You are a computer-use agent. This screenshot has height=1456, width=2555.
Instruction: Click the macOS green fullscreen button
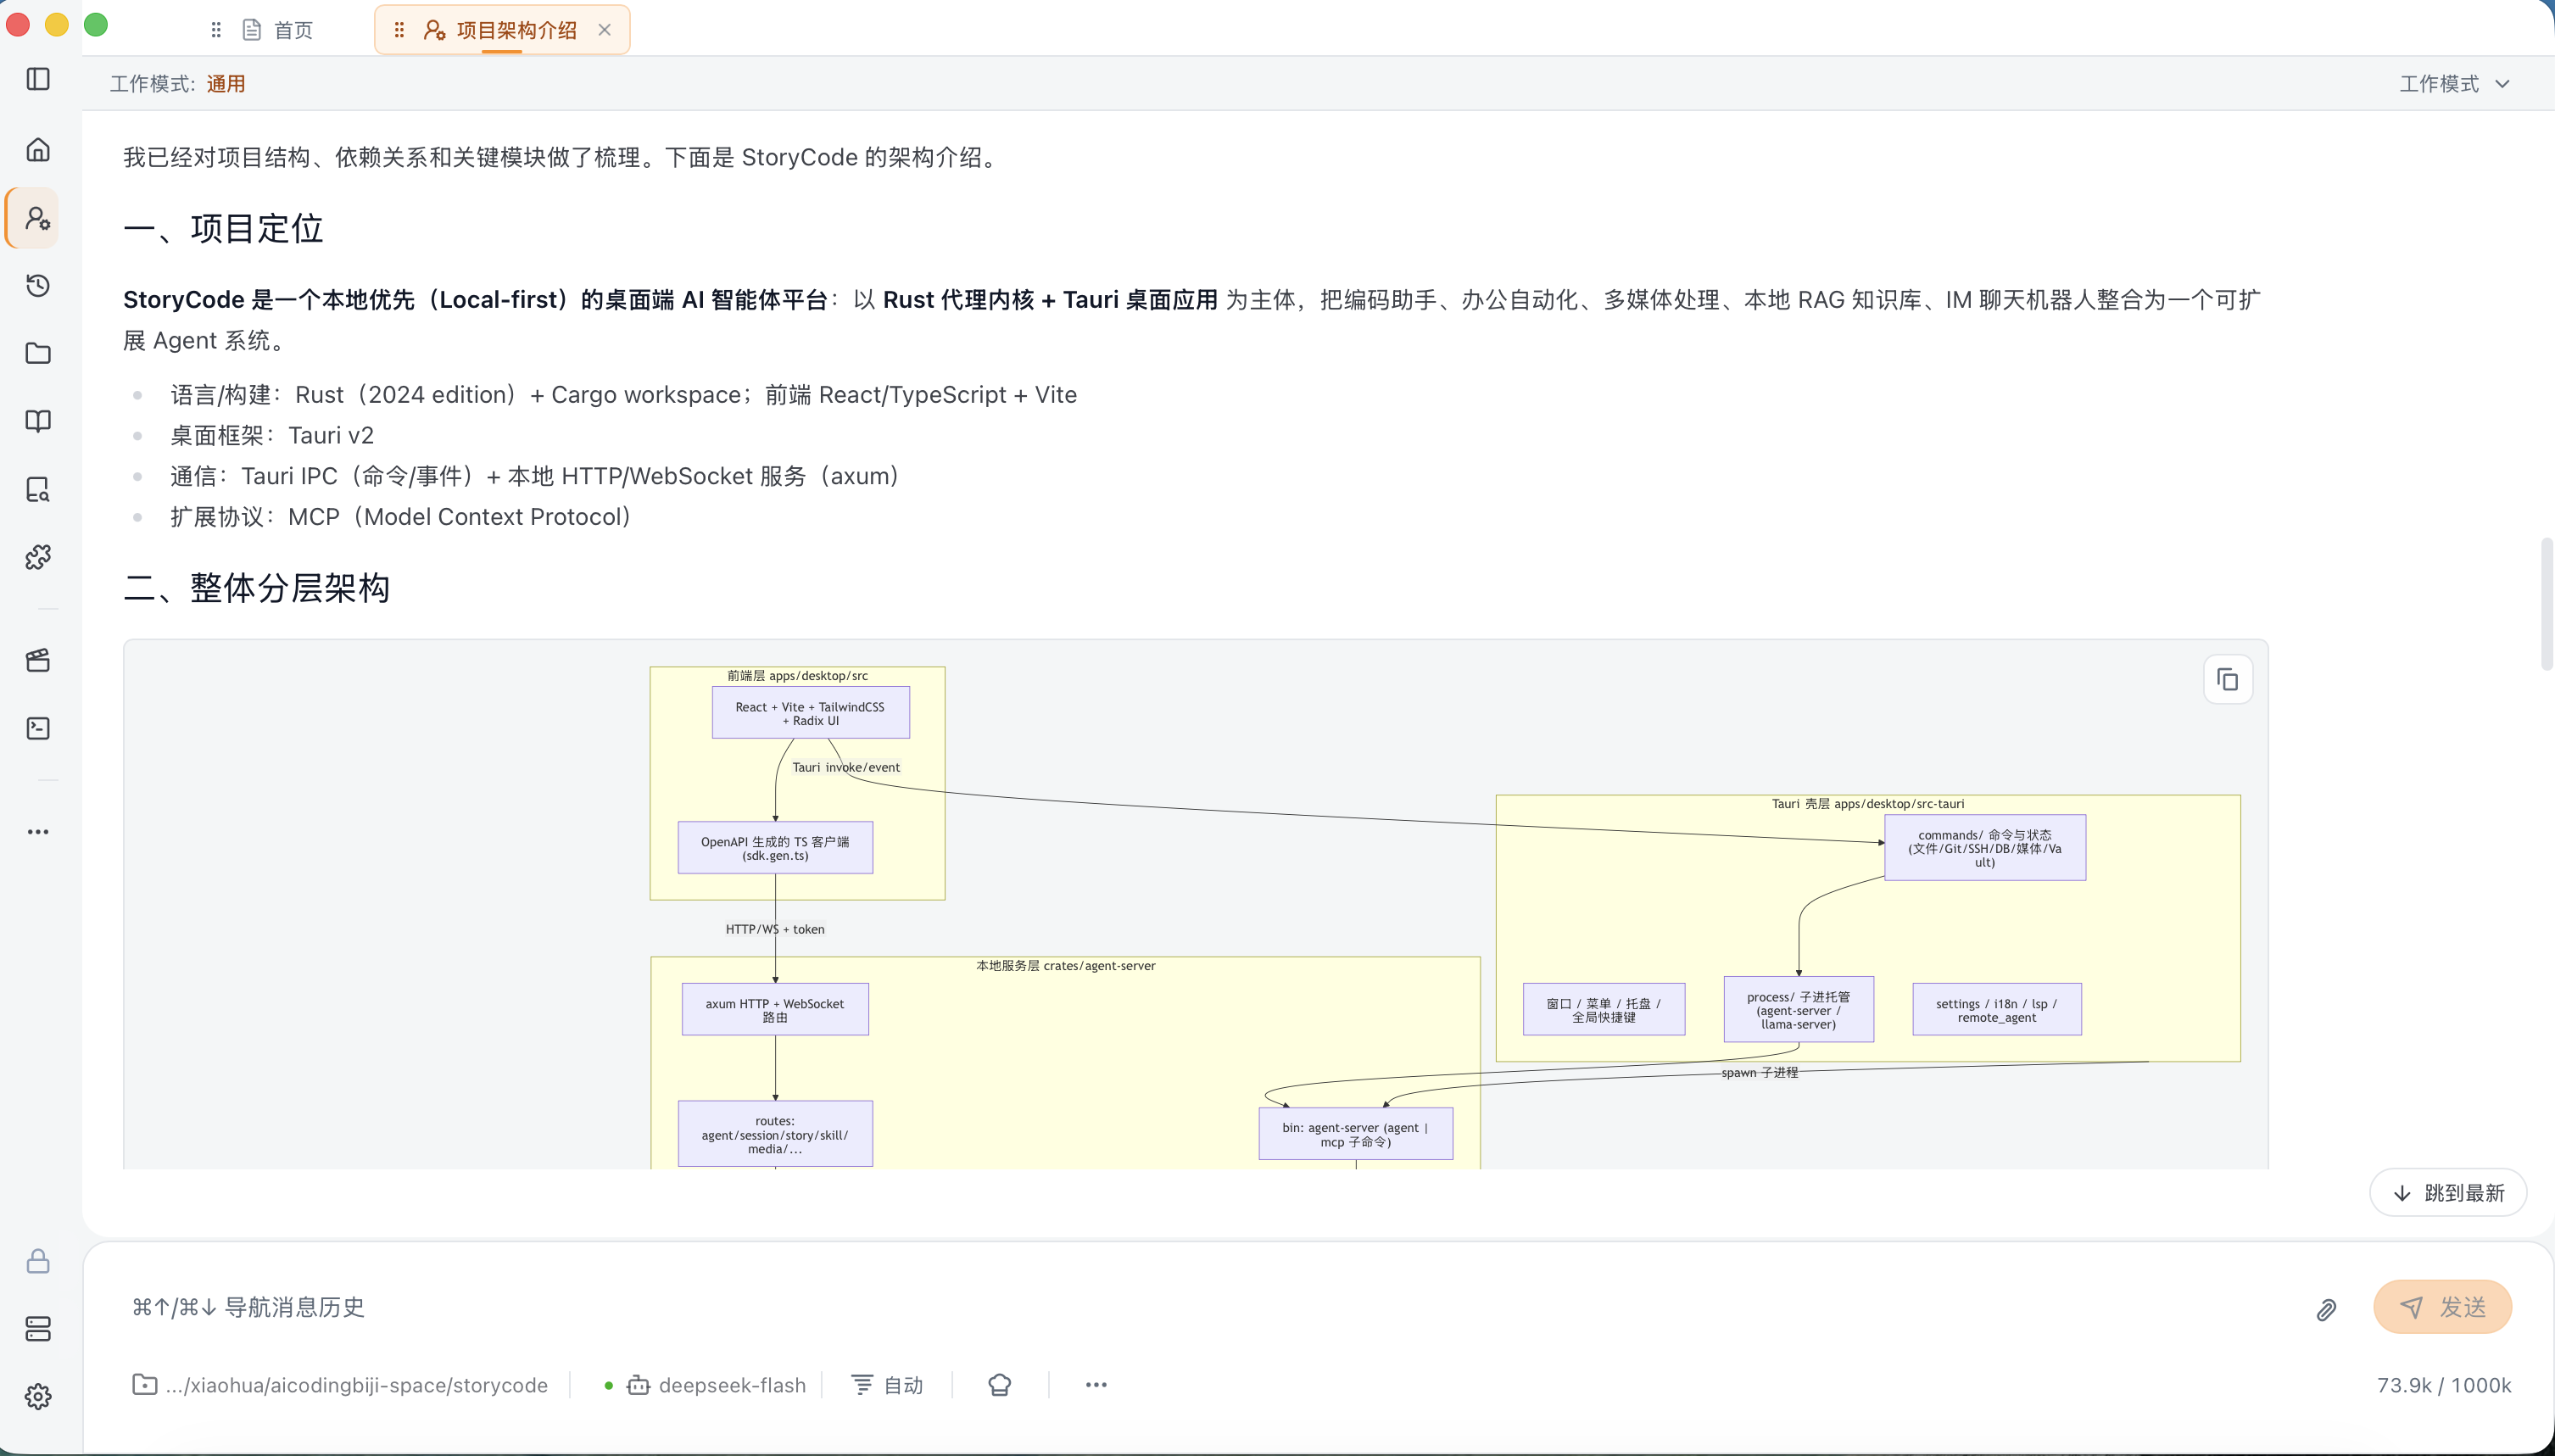(96, 24)
